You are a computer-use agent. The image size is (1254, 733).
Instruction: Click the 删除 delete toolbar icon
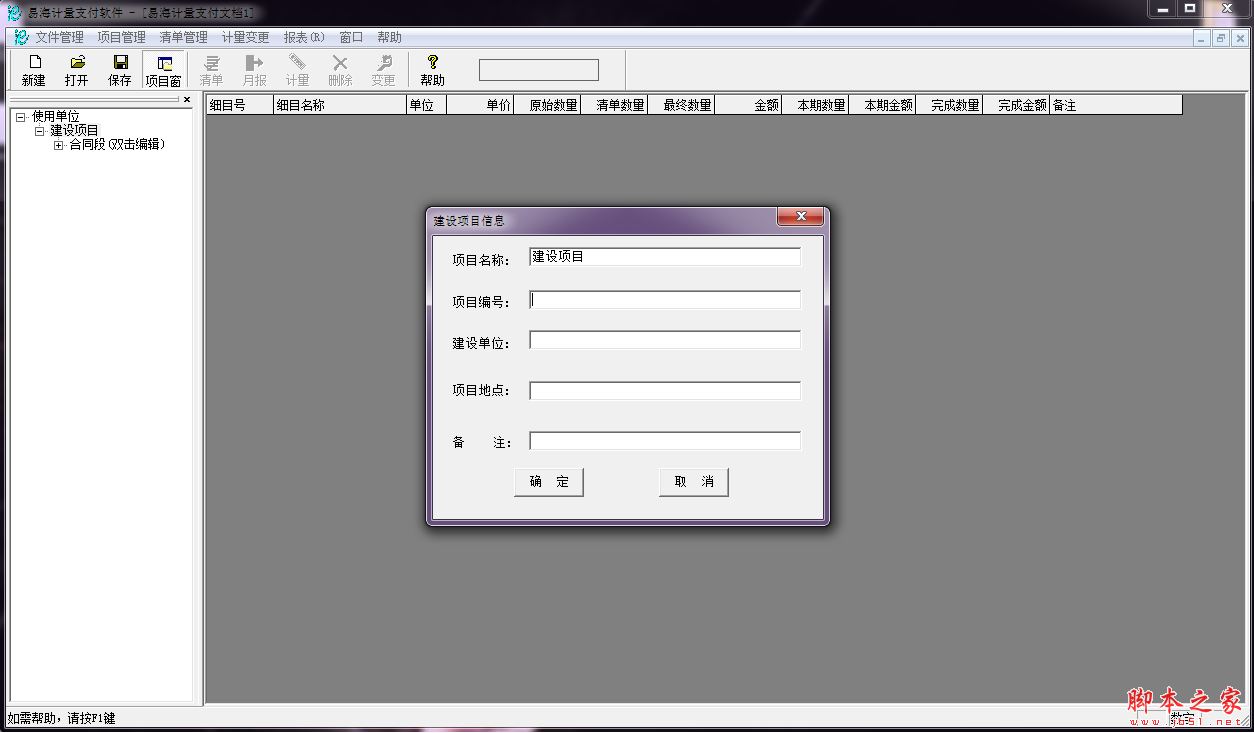[x=340, y=70]
